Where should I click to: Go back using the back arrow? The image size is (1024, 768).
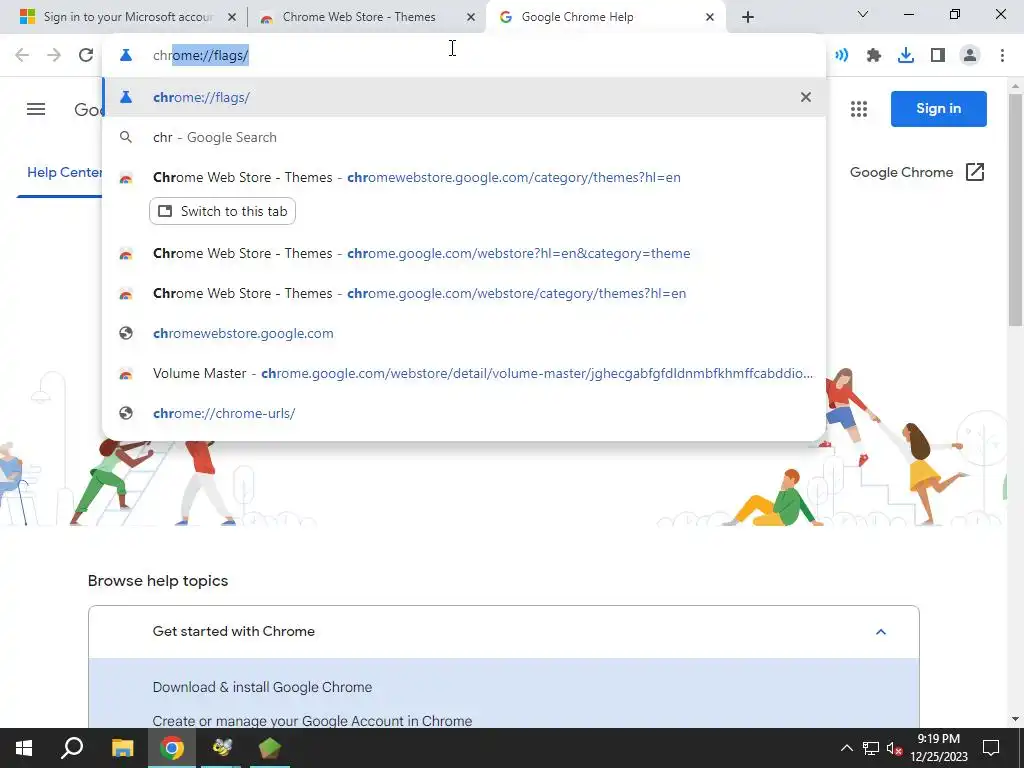[x=22, y=55]
